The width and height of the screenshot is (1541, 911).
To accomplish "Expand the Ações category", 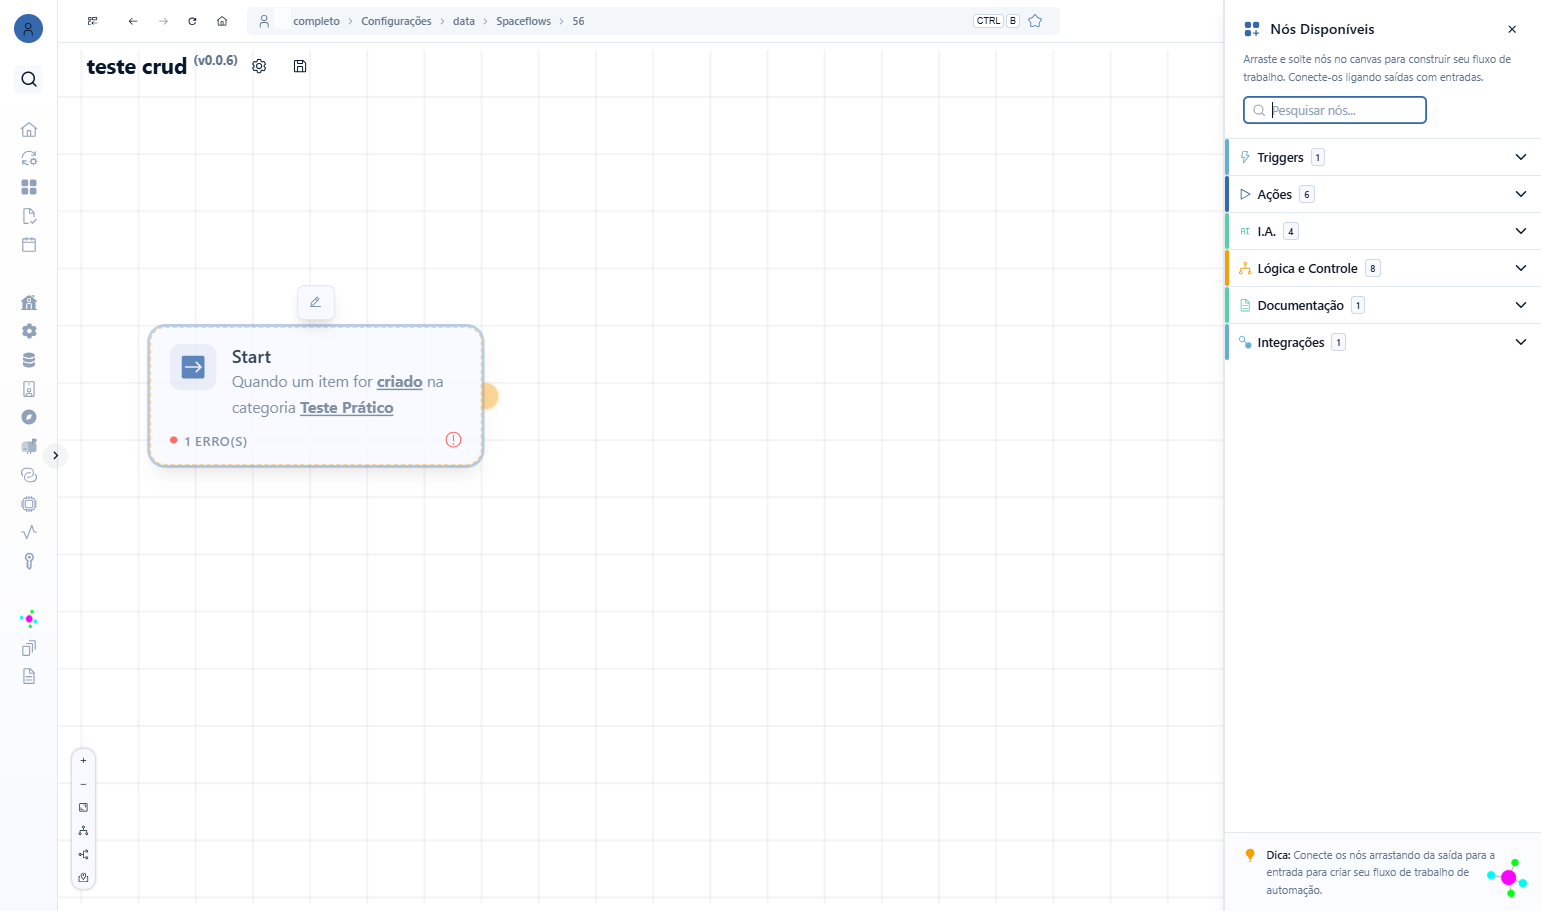I will click(1384, 194).
